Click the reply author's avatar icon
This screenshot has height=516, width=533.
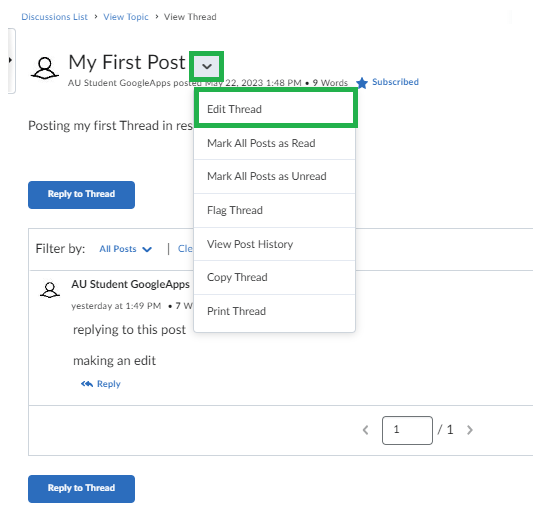[x=50, y=290]
